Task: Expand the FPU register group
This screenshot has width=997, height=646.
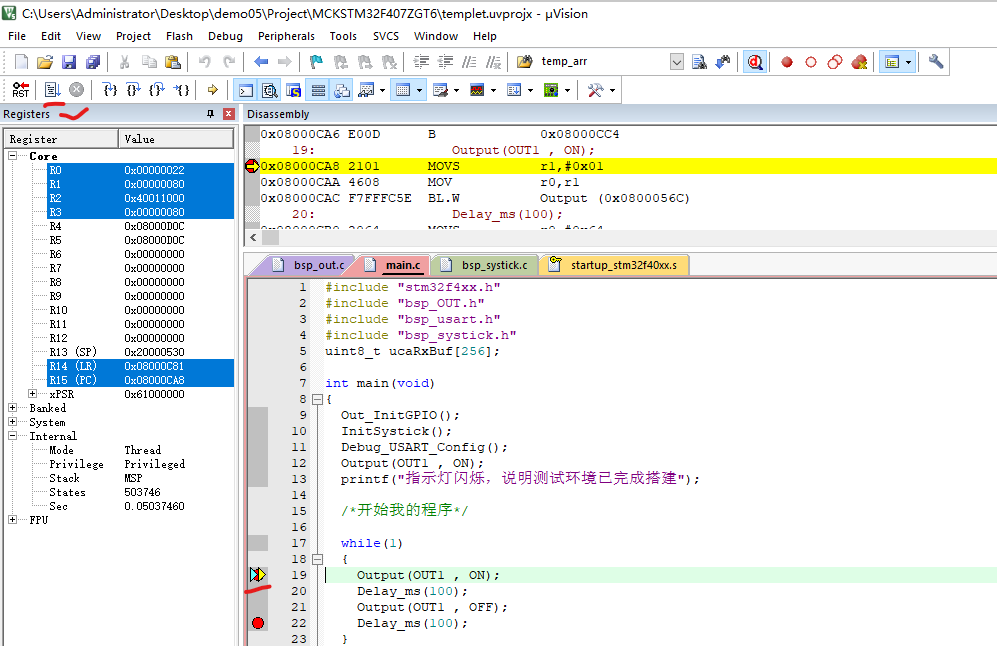Action: (12, 519)
